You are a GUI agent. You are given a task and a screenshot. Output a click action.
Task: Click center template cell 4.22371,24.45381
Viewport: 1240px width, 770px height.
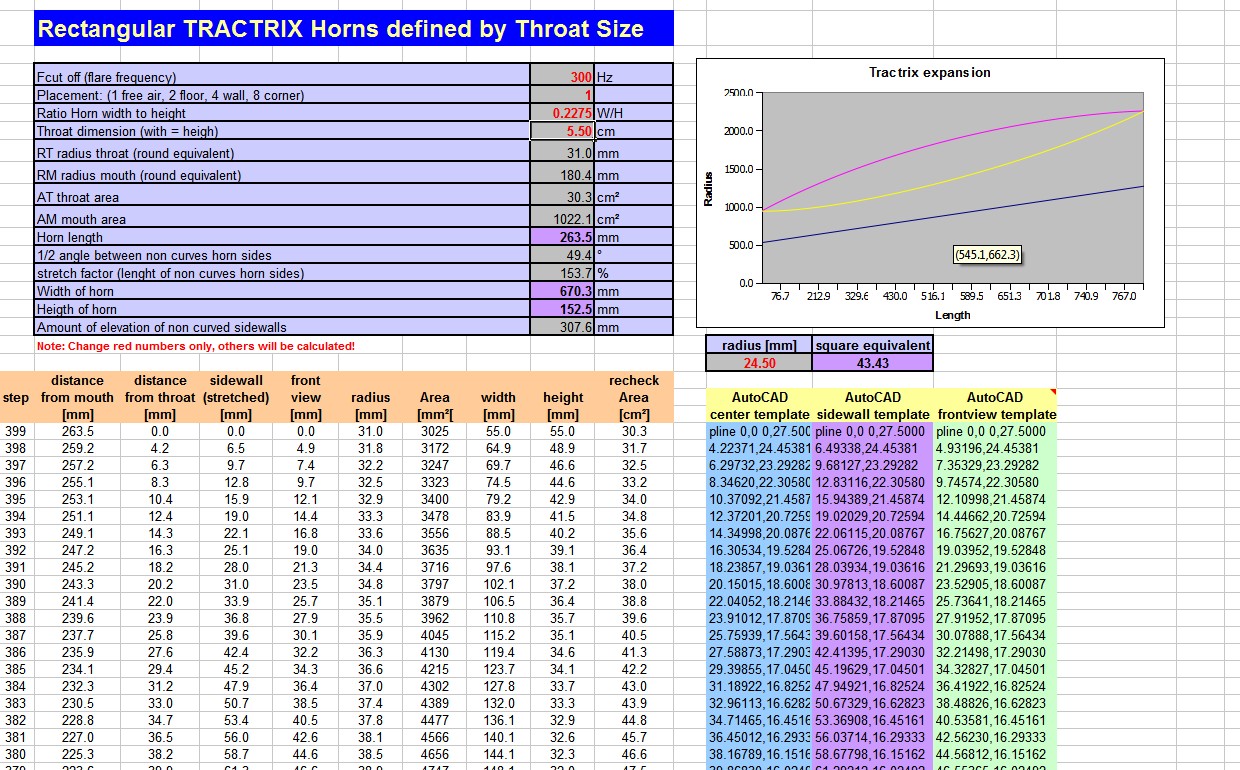(759, 448)
